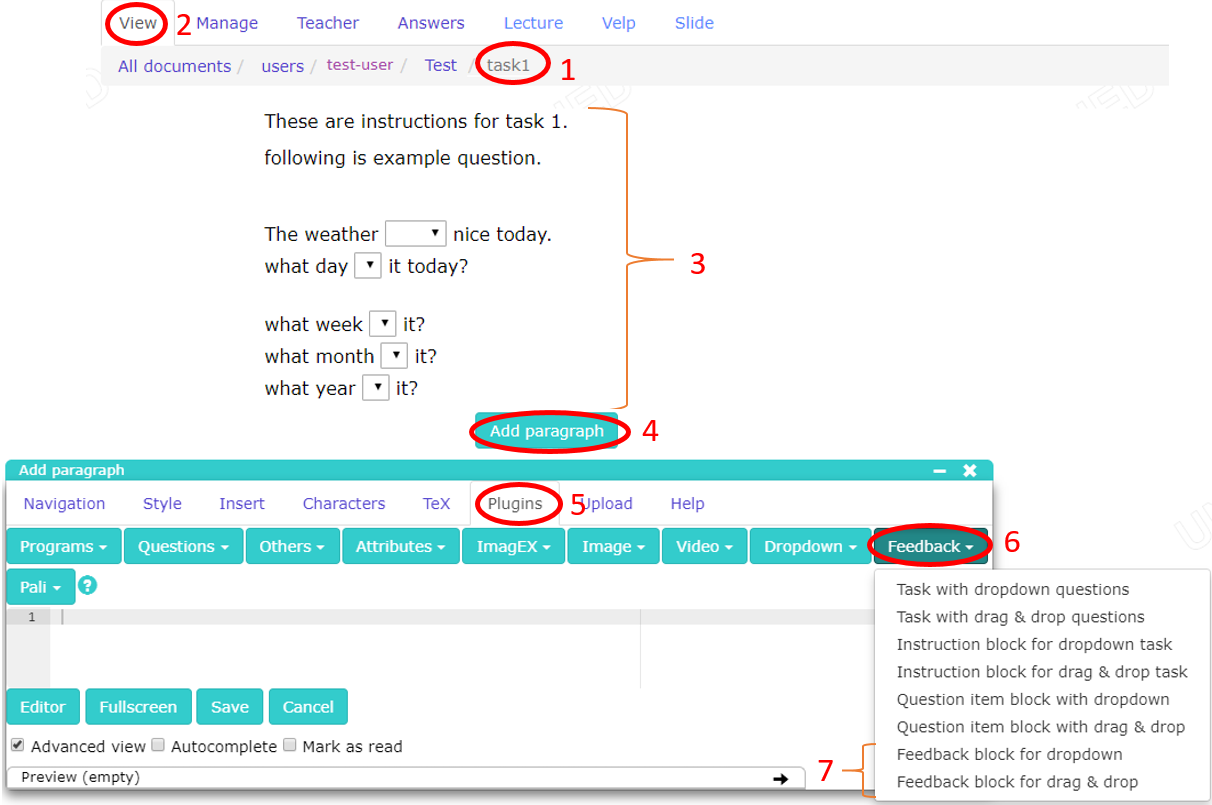Open the weather sentence dropdown
The width and height of the screenshot is (1212, 805).
point(415,234)
